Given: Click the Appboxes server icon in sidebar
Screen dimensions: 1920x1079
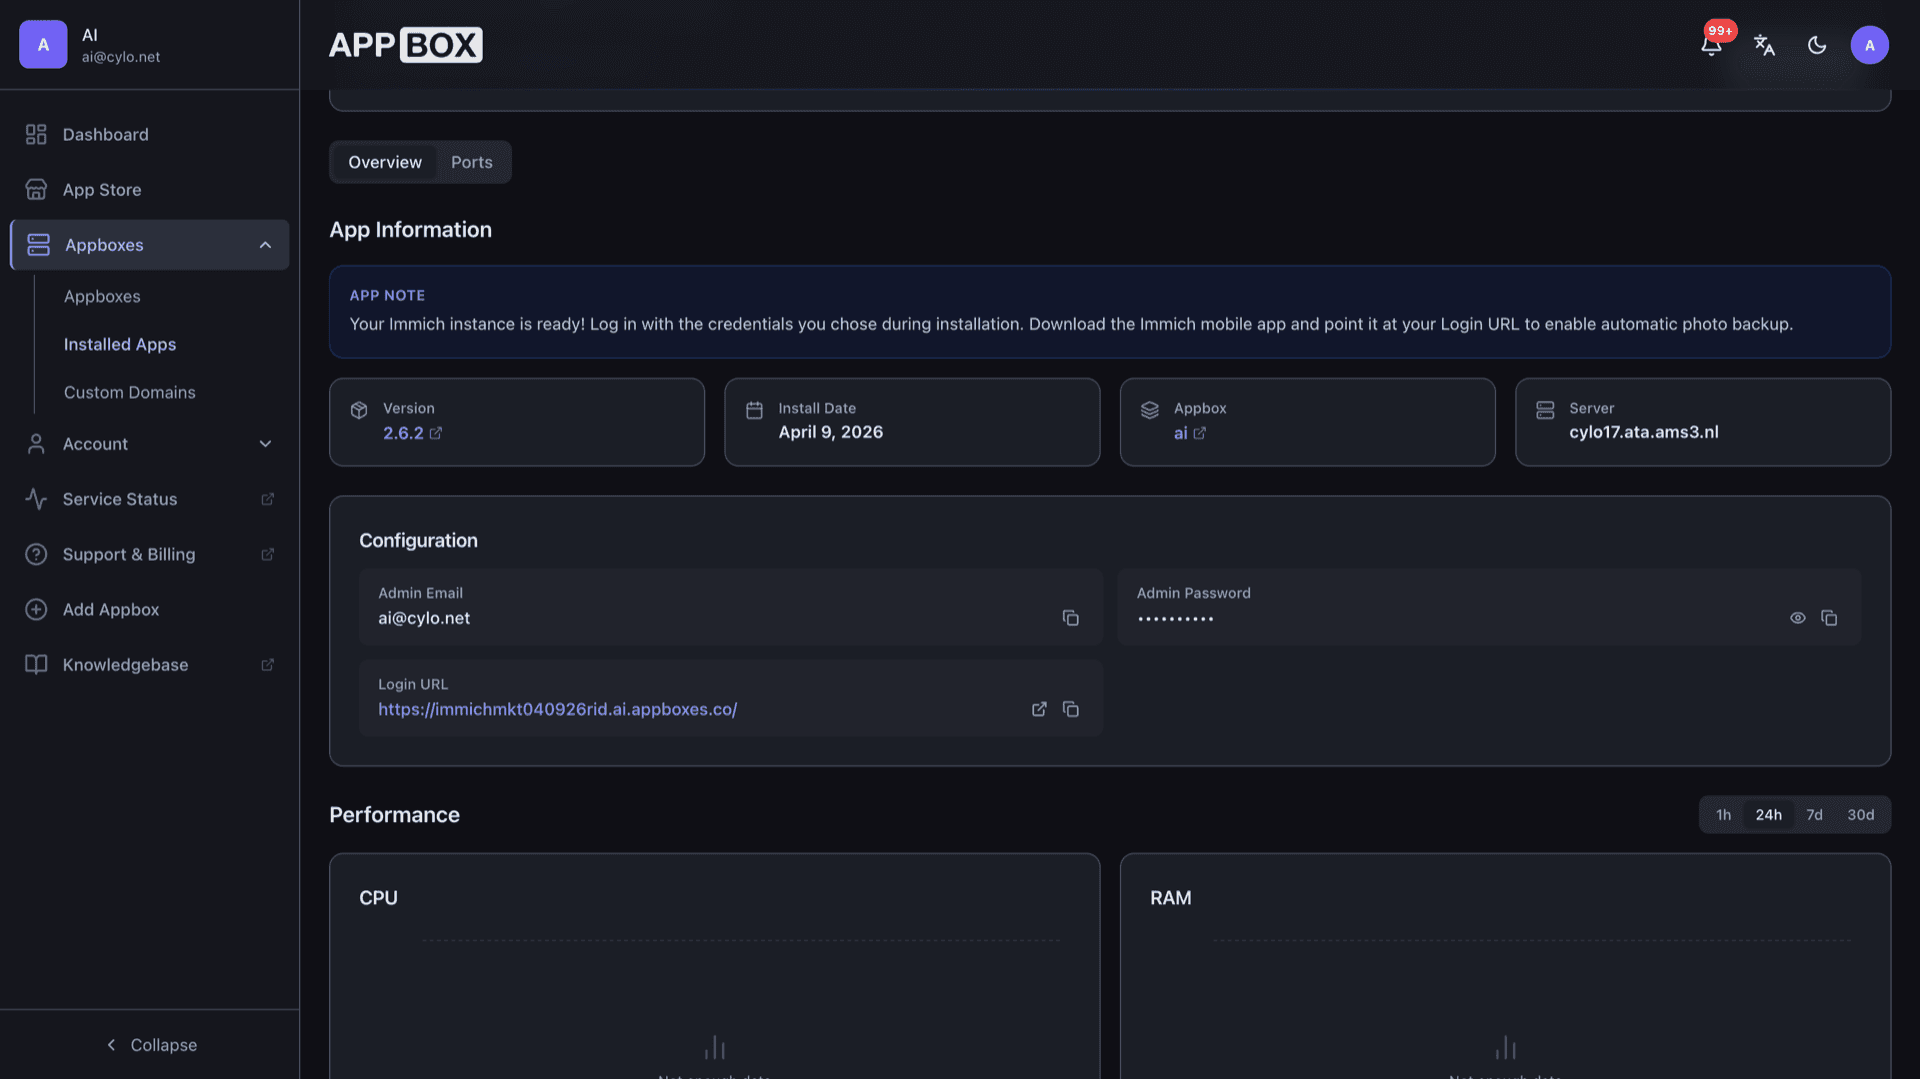Looking at the screenshot, I should [x=38, y=245].
